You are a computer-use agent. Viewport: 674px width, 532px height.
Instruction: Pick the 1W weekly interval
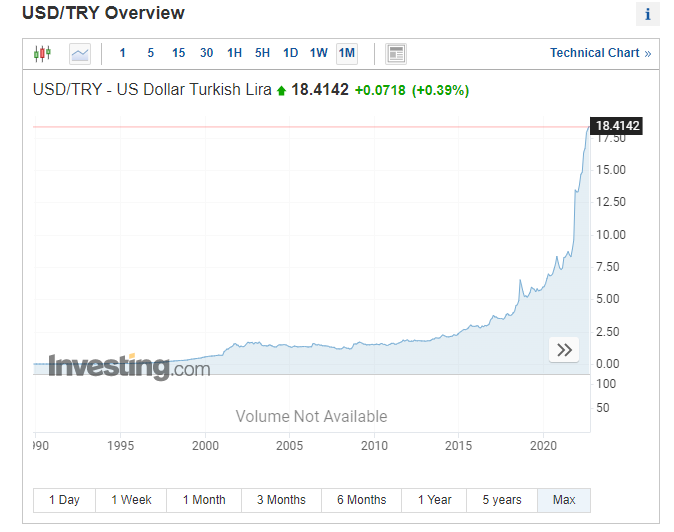coord(318,53)
